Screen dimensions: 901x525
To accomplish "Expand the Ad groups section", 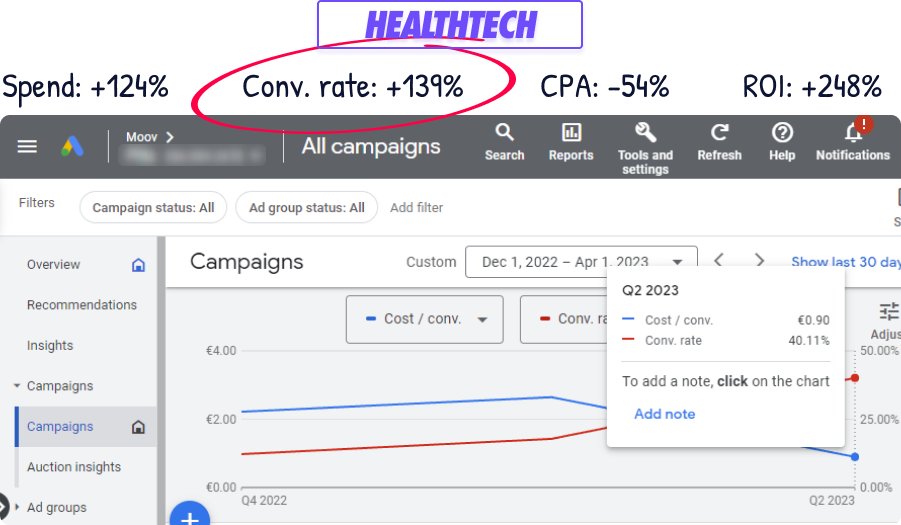I will (x=16, y=507).
